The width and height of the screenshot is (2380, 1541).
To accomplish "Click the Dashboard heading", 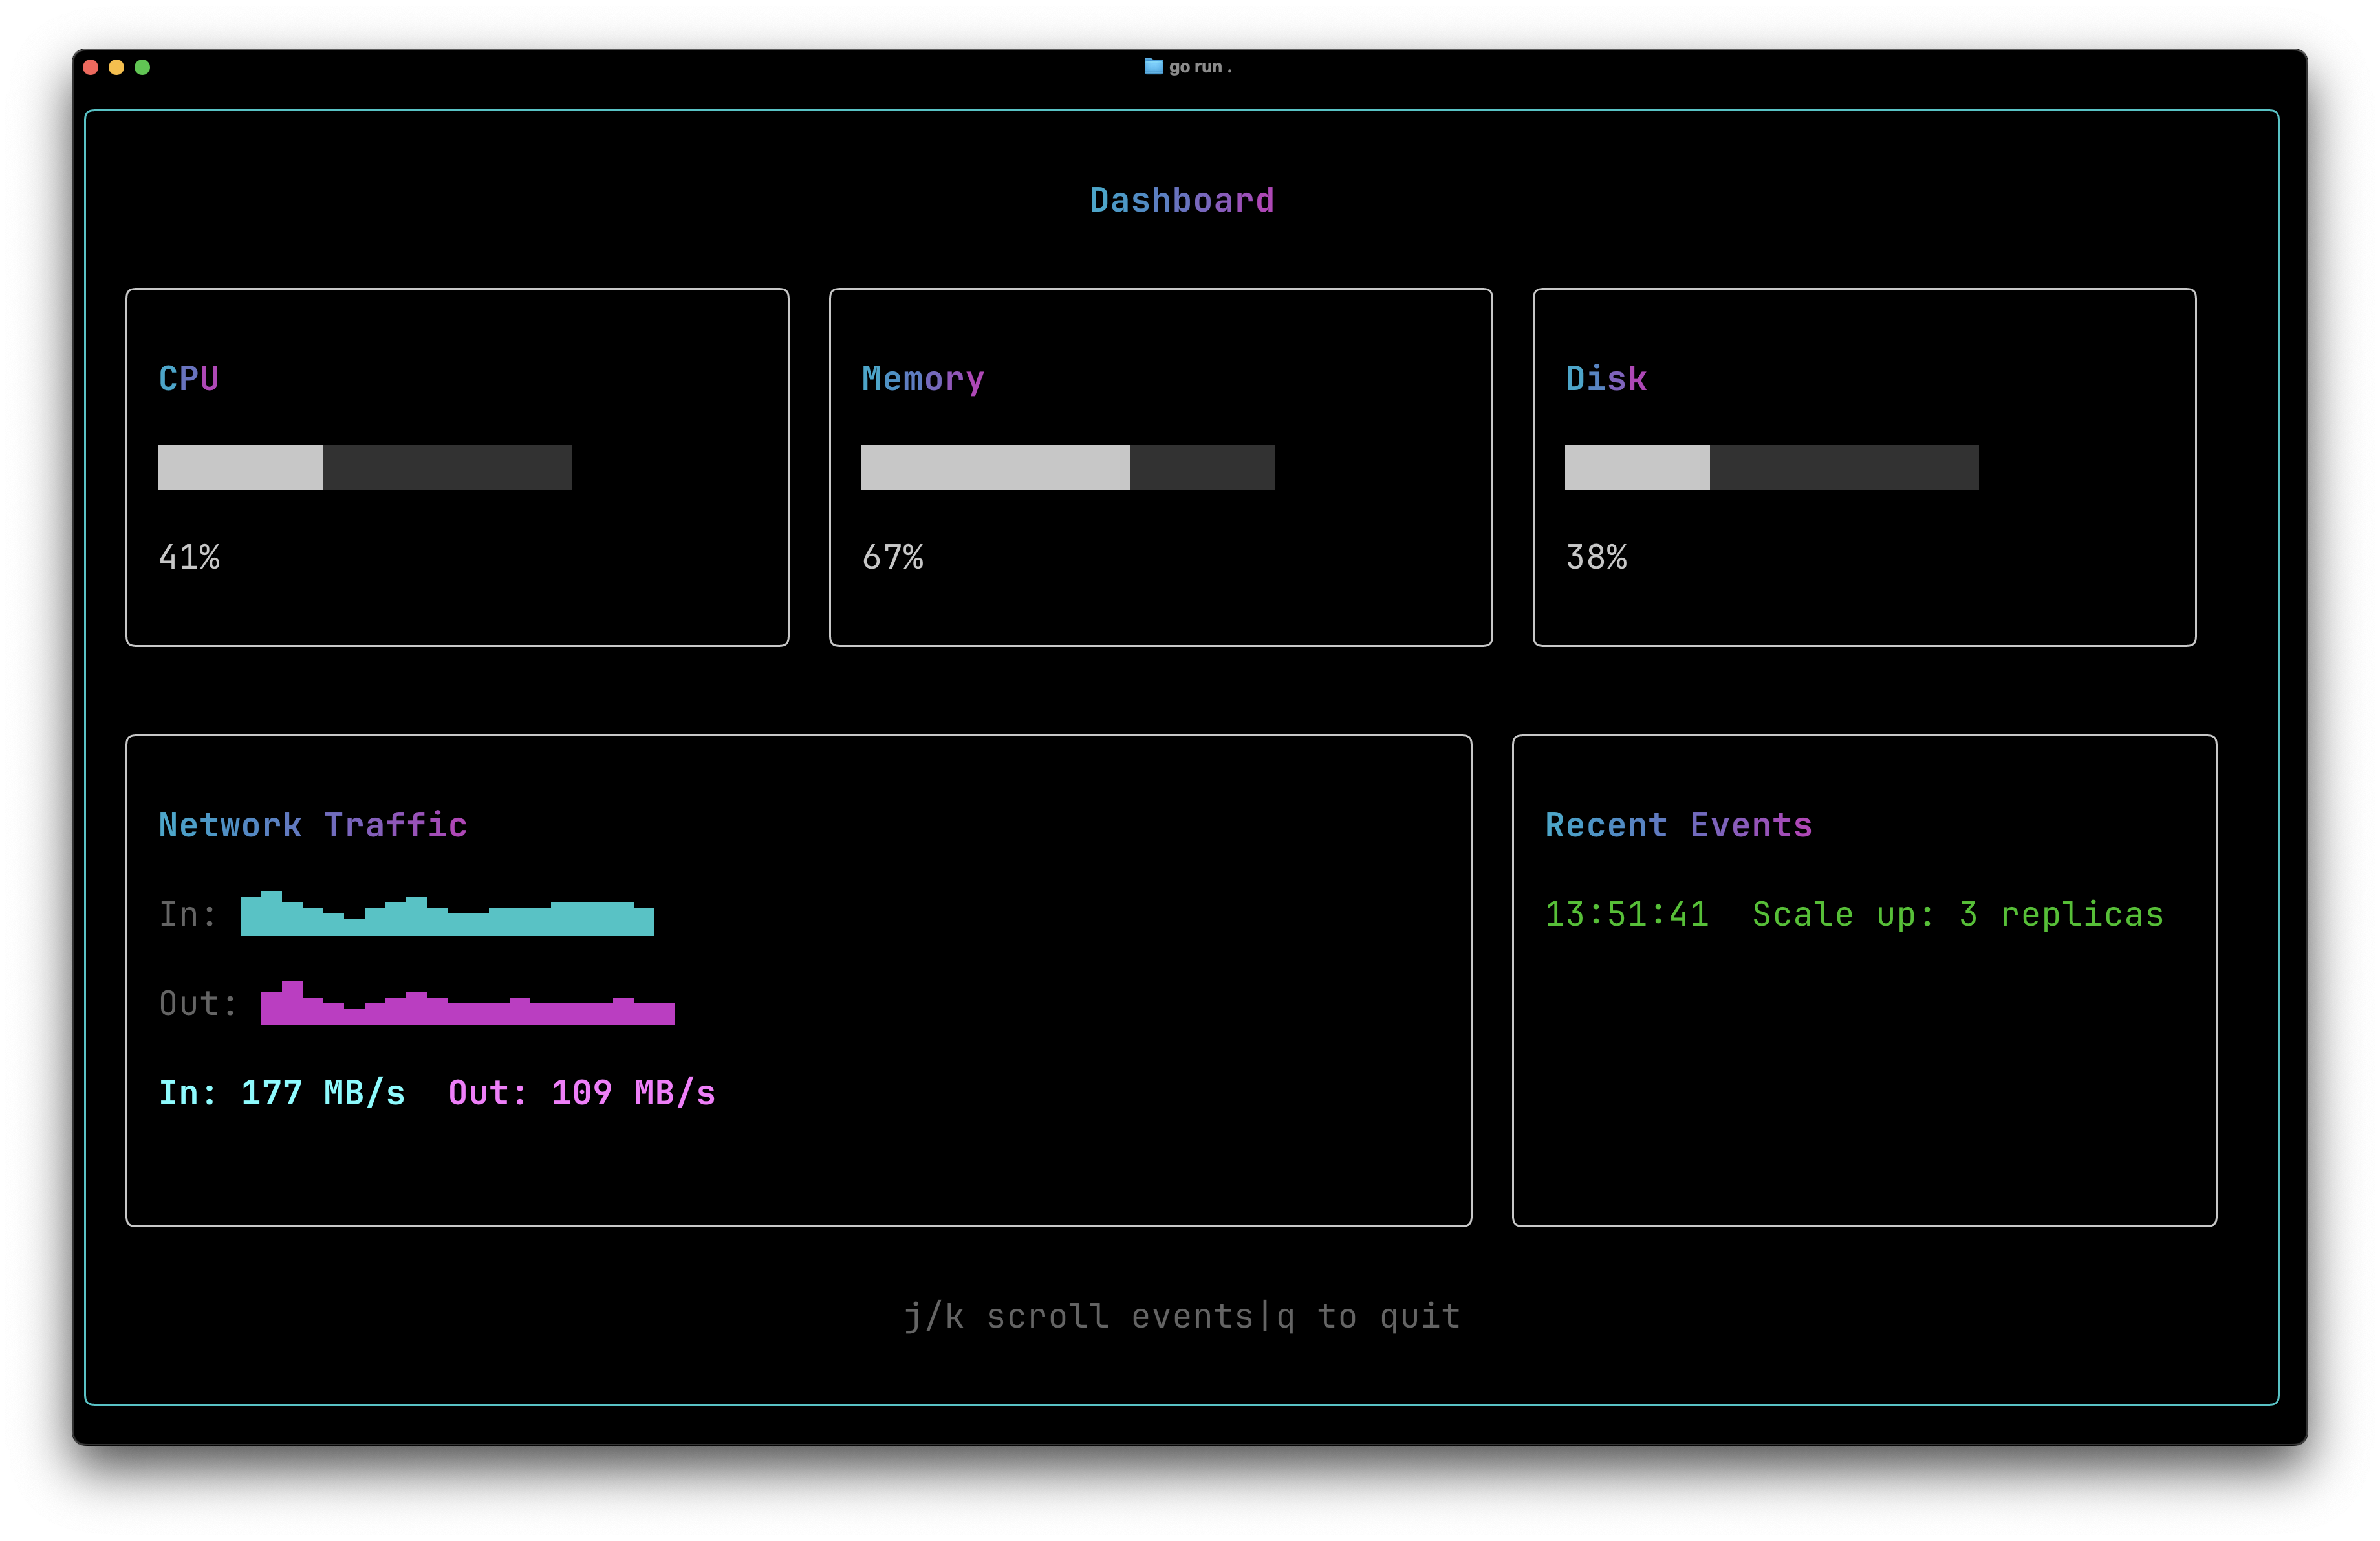I will pyautogui.click(x=1182, y=200).
